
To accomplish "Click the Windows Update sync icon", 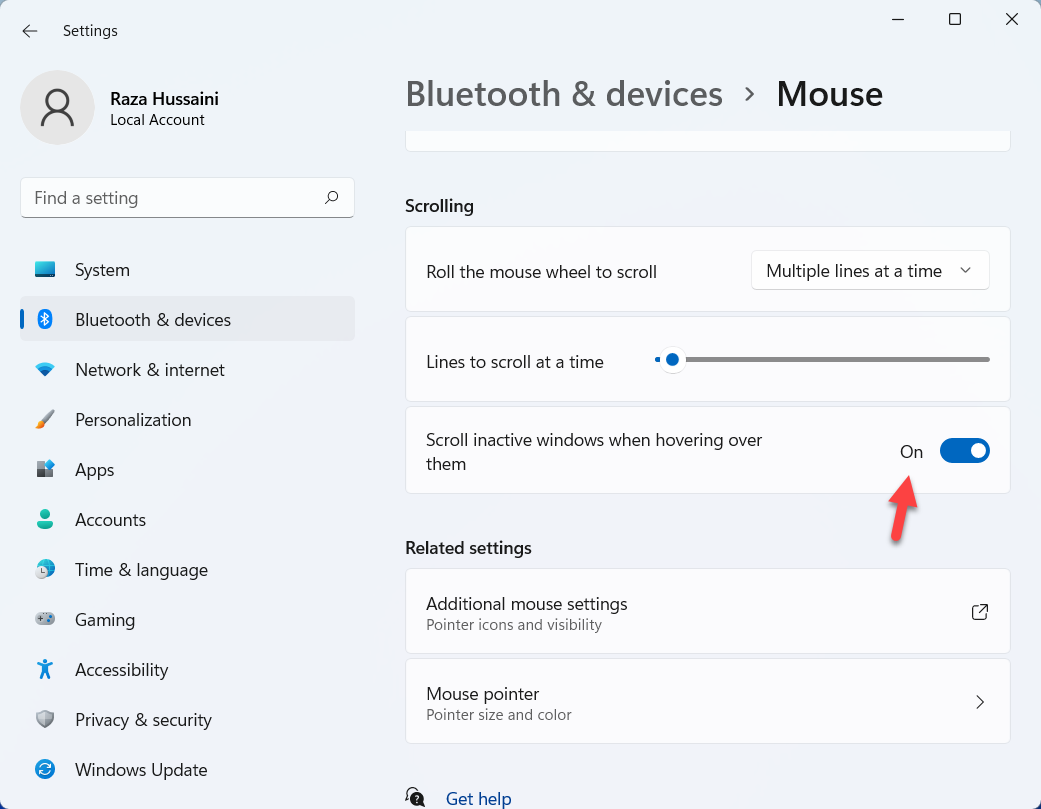I will [45, 770].
